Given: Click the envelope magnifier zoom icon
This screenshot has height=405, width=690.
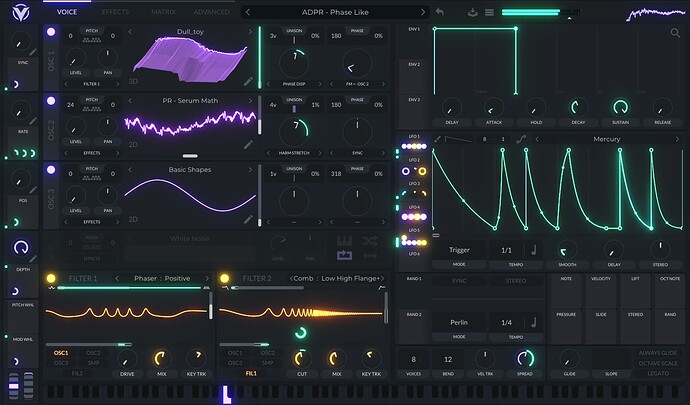Looking at the screenshot, I should [x=675, y=33].
